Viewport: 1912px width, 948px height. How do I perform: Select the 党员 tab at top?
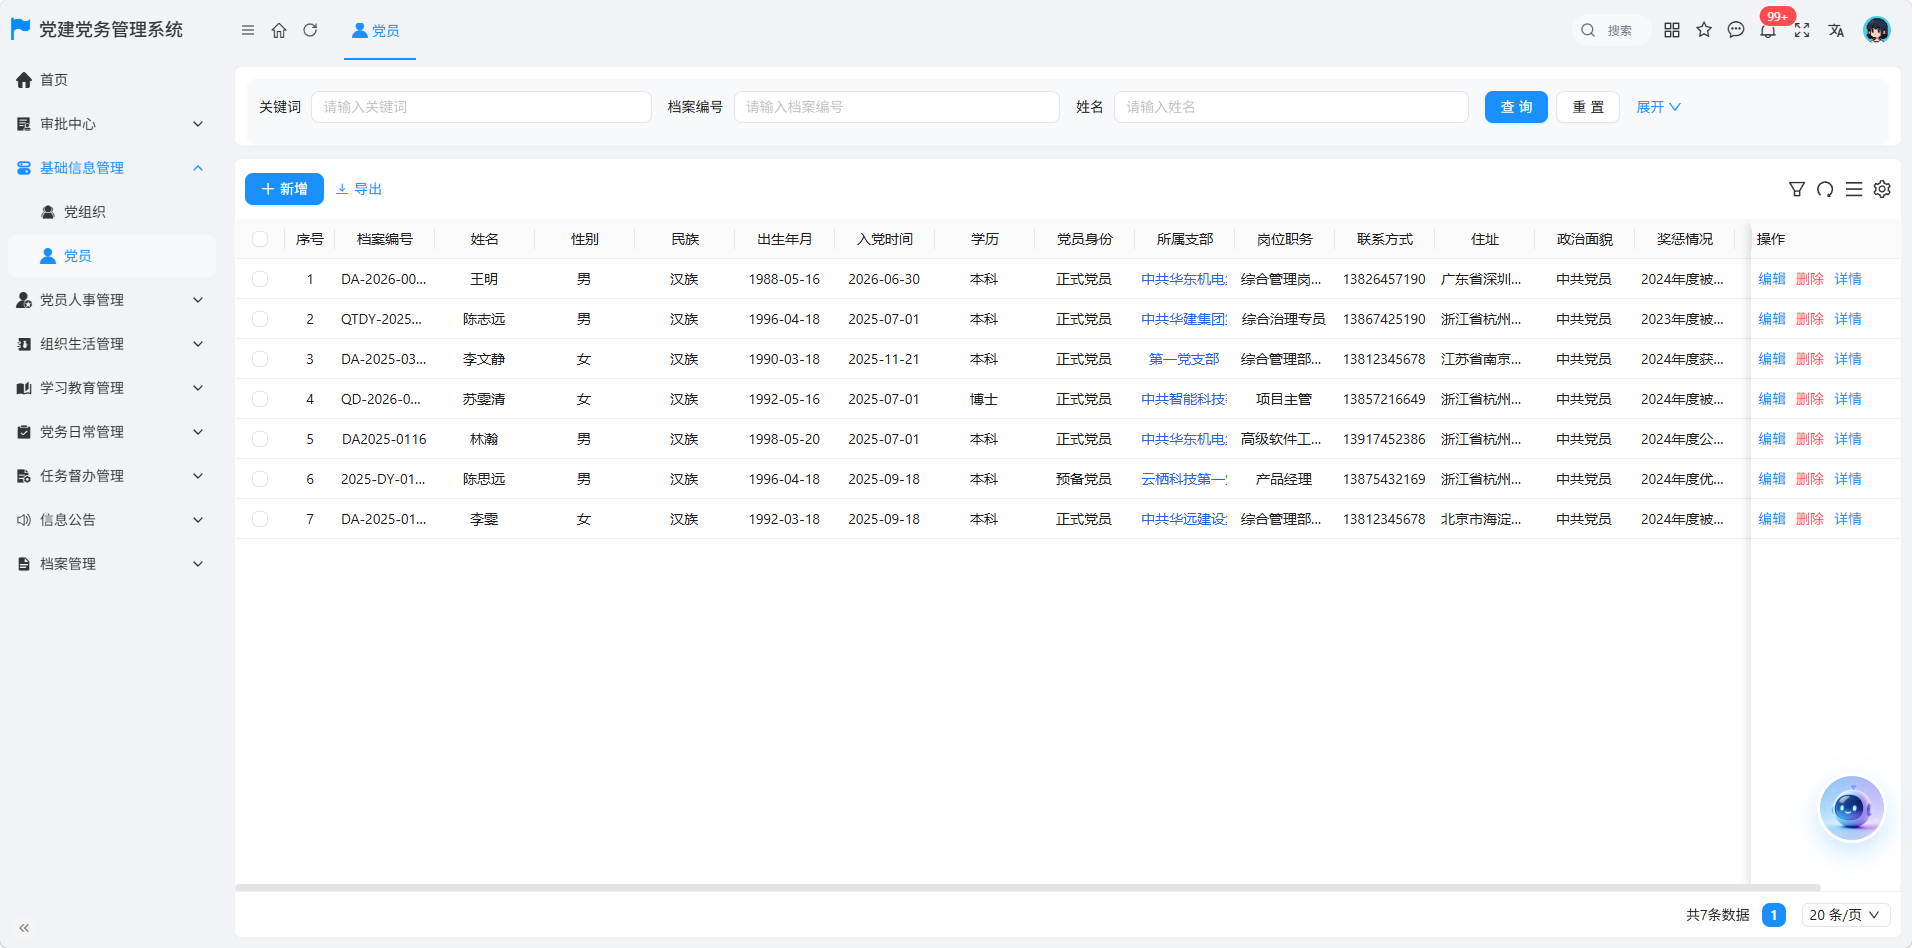[x=377, y=31]
